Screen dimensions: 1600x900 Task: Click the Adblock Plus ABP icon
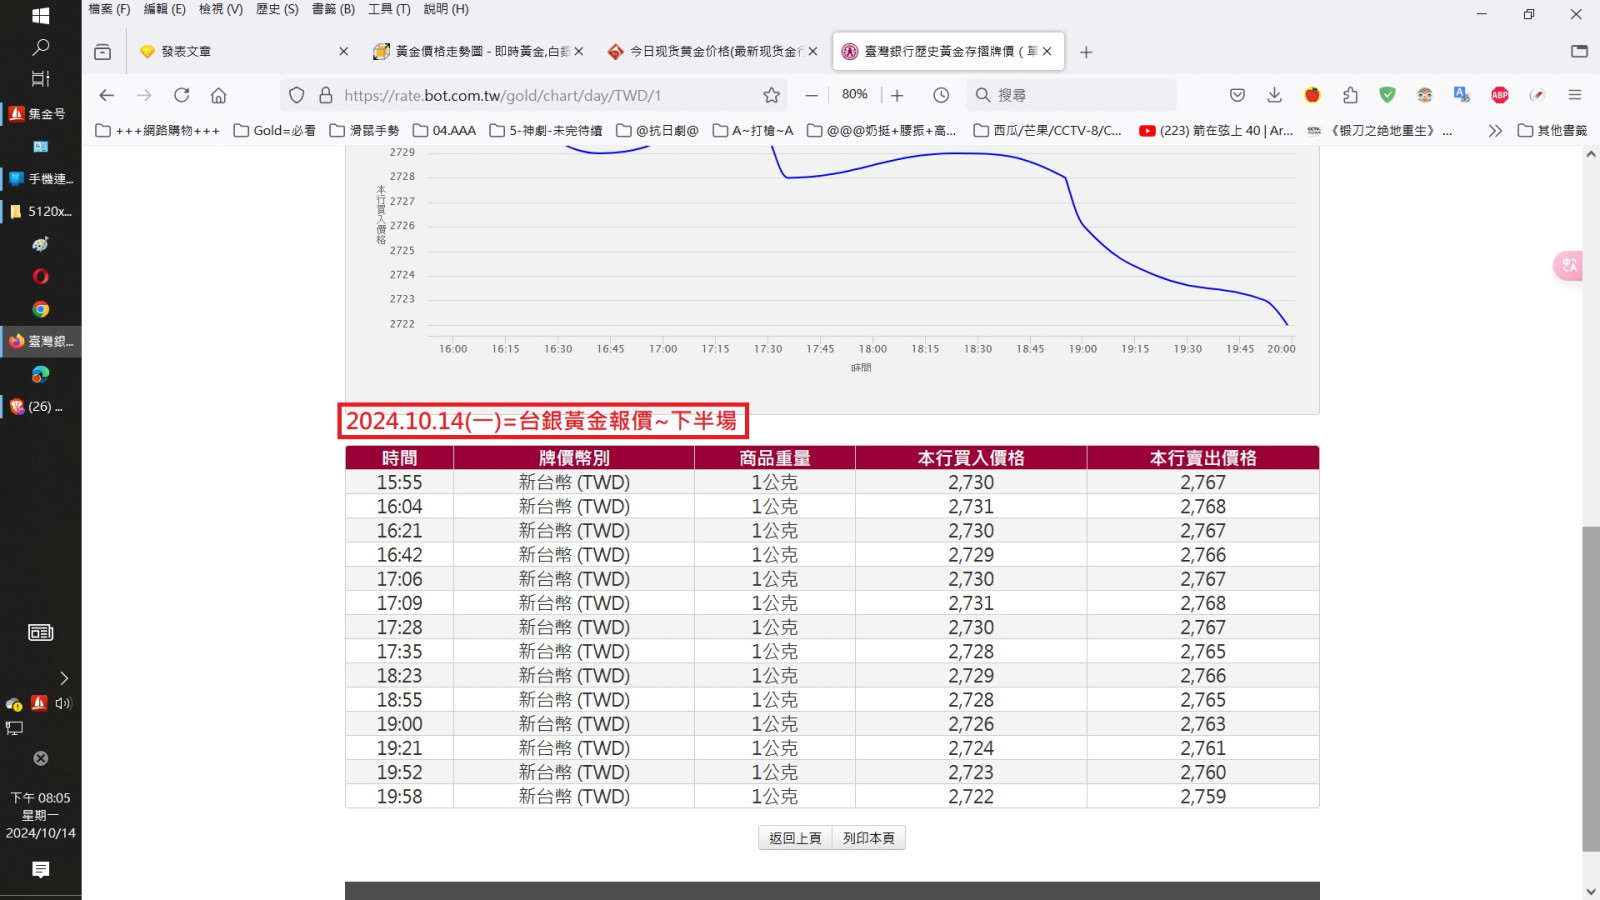click(1499, 95)
